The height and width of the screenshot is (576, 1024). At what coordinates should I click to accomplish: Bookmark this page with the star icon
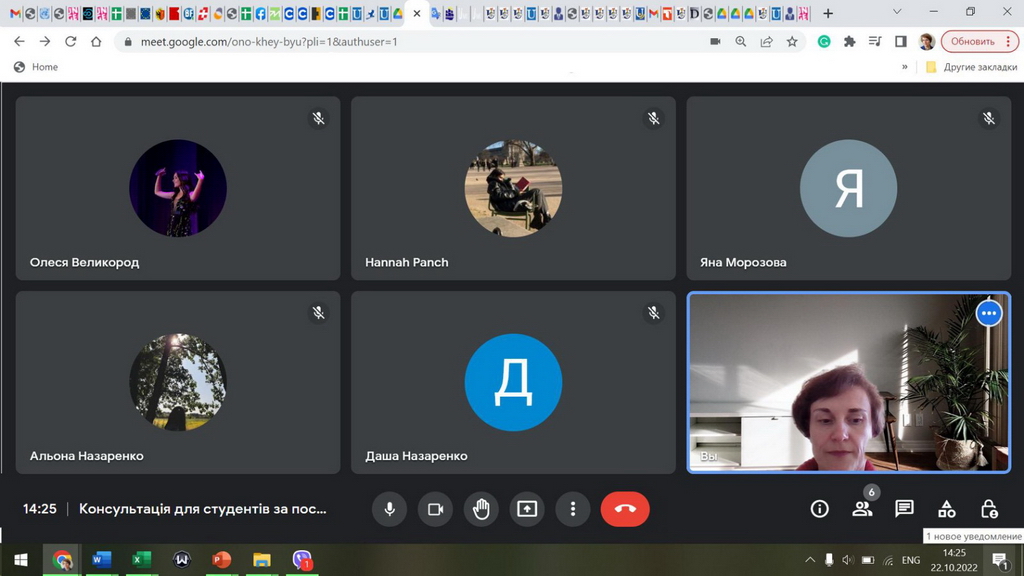(792, 41)
